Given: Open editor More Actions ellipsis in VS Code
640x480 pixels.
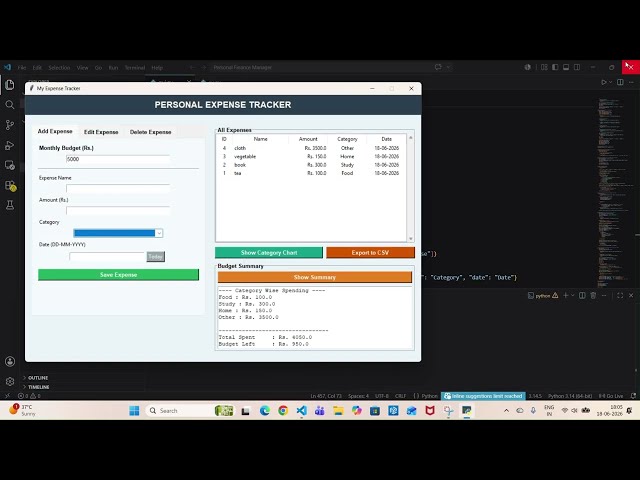Looking at the screenshot, I should [x=631, y=82].
